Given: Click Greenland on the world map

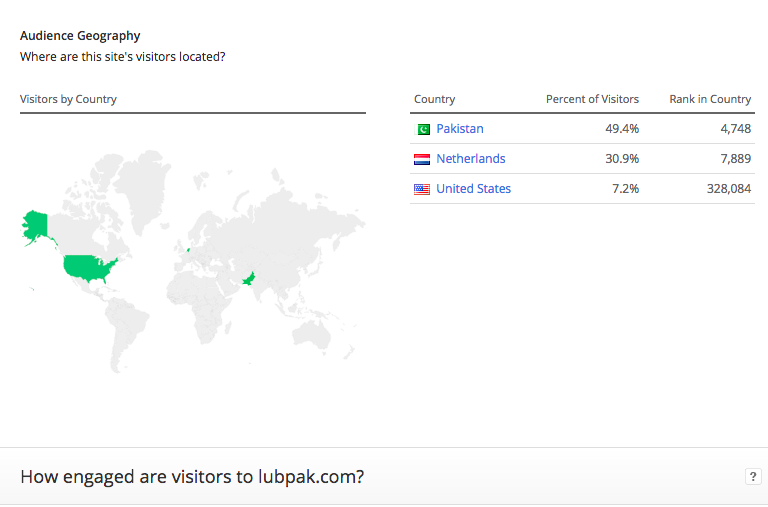Looking at the screenshot, I should point(144,189).
